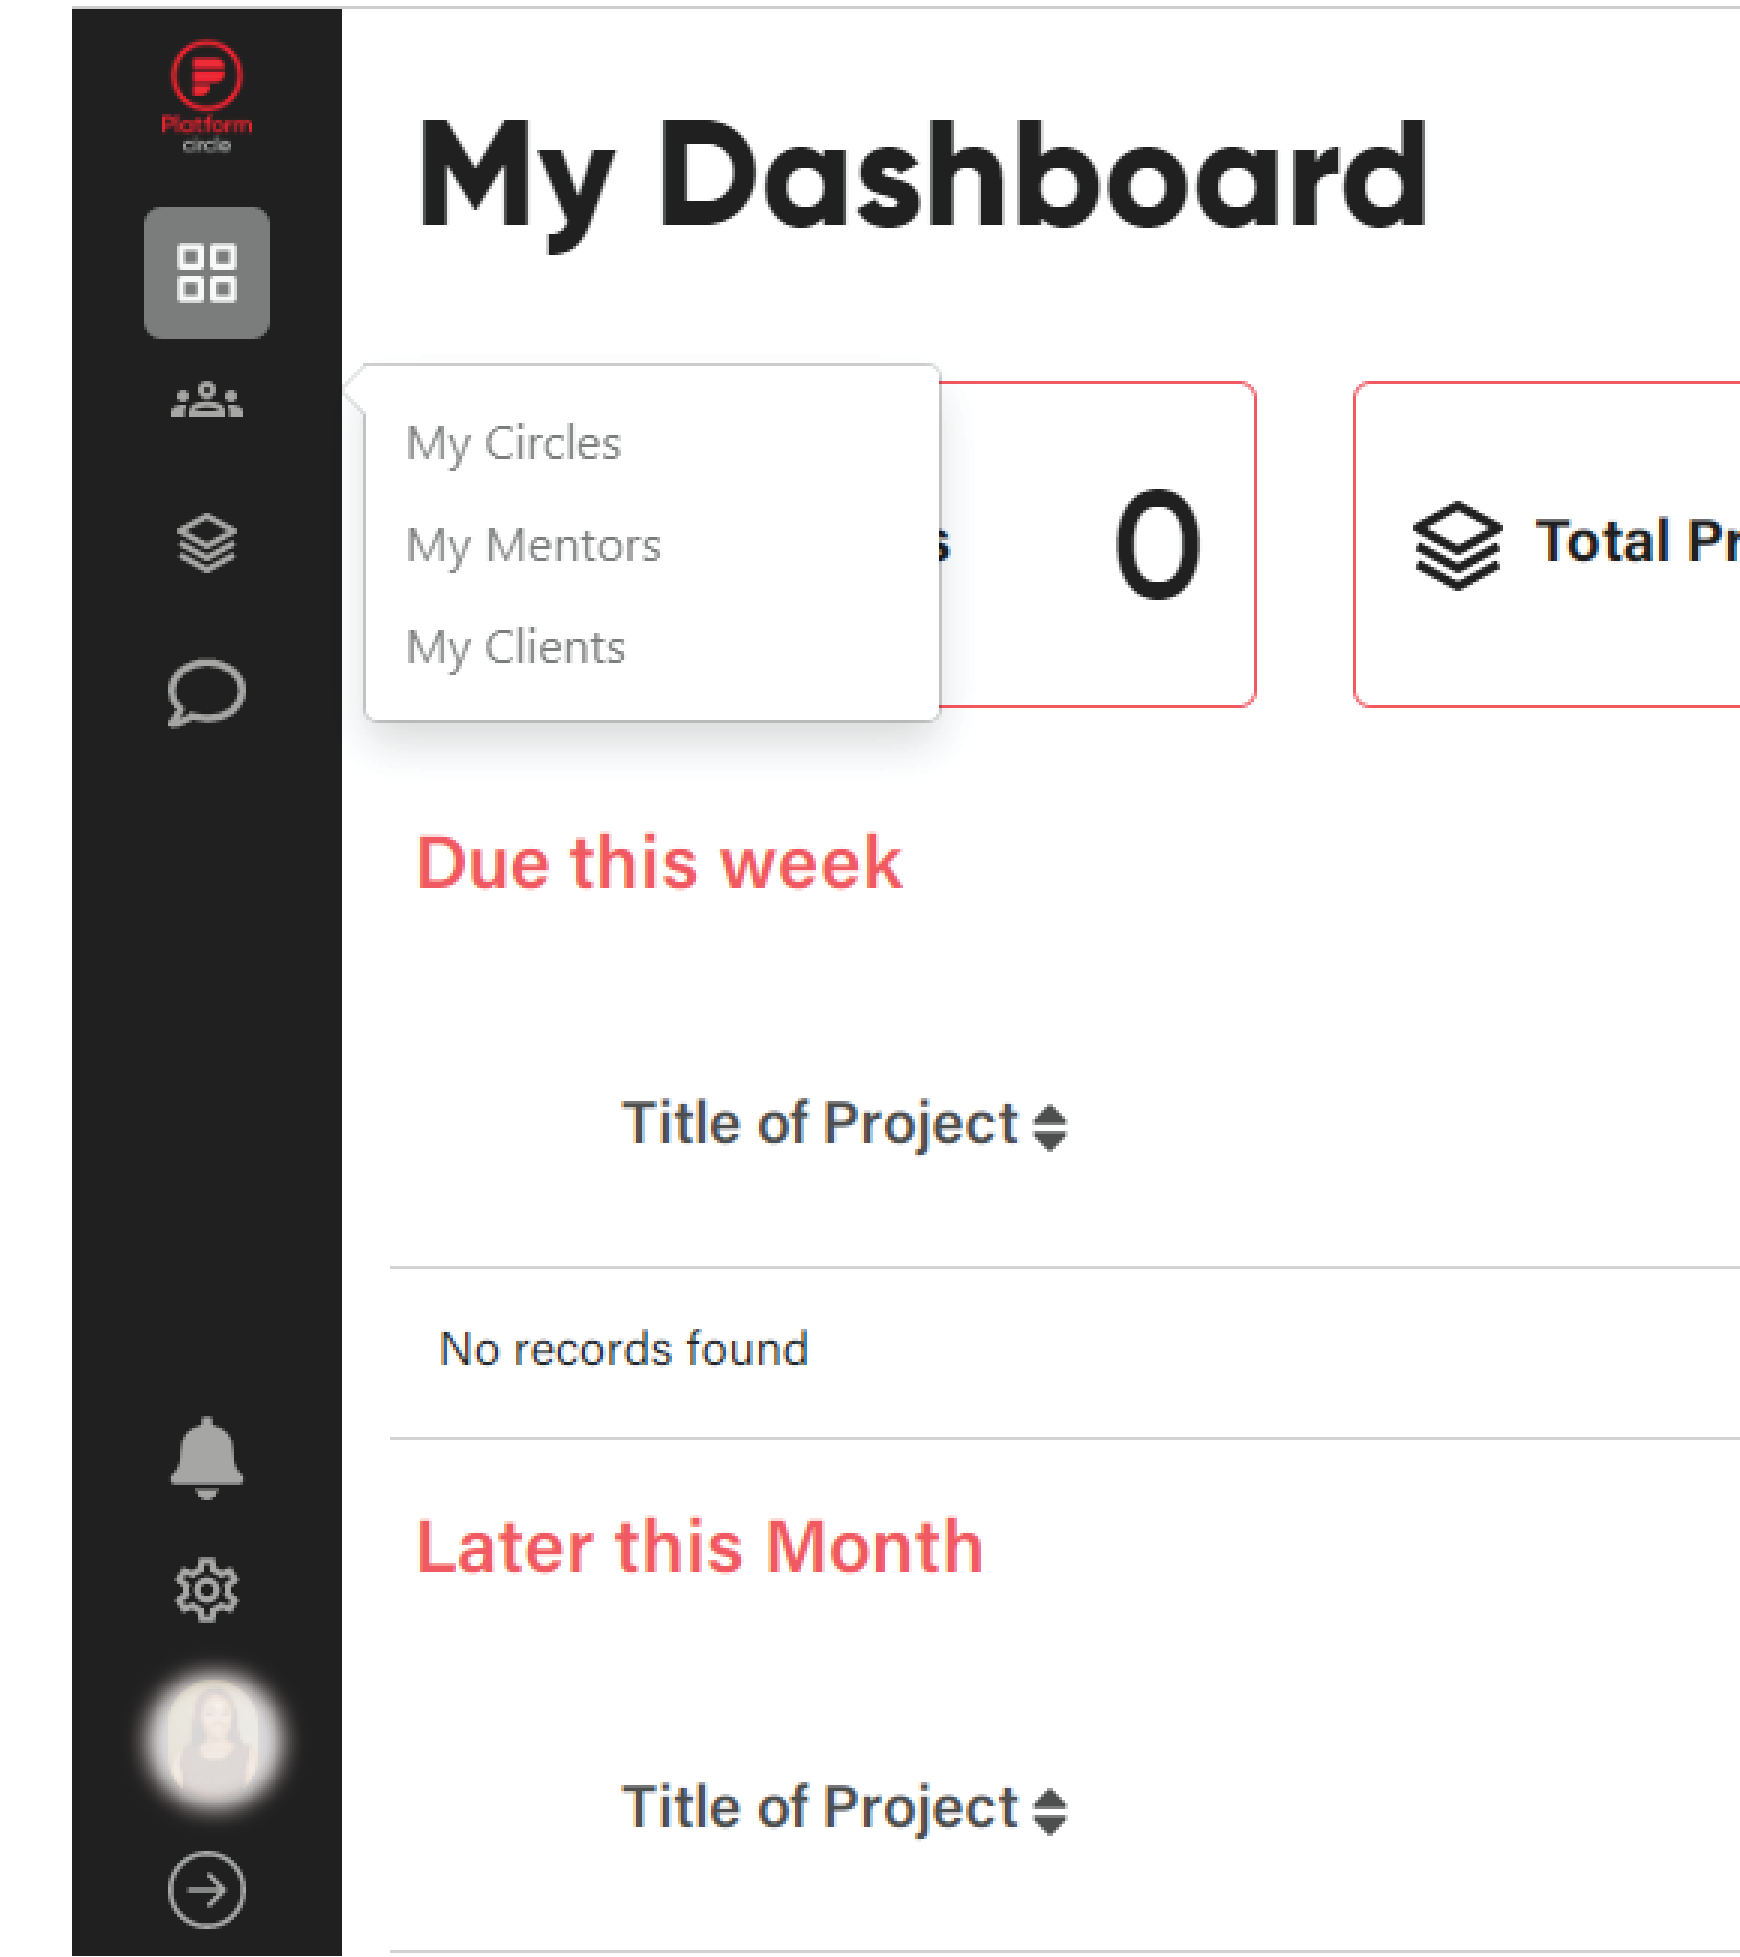
Task: Open the dashboard grid icon in sidebar
Action: [x=207, y=272]
